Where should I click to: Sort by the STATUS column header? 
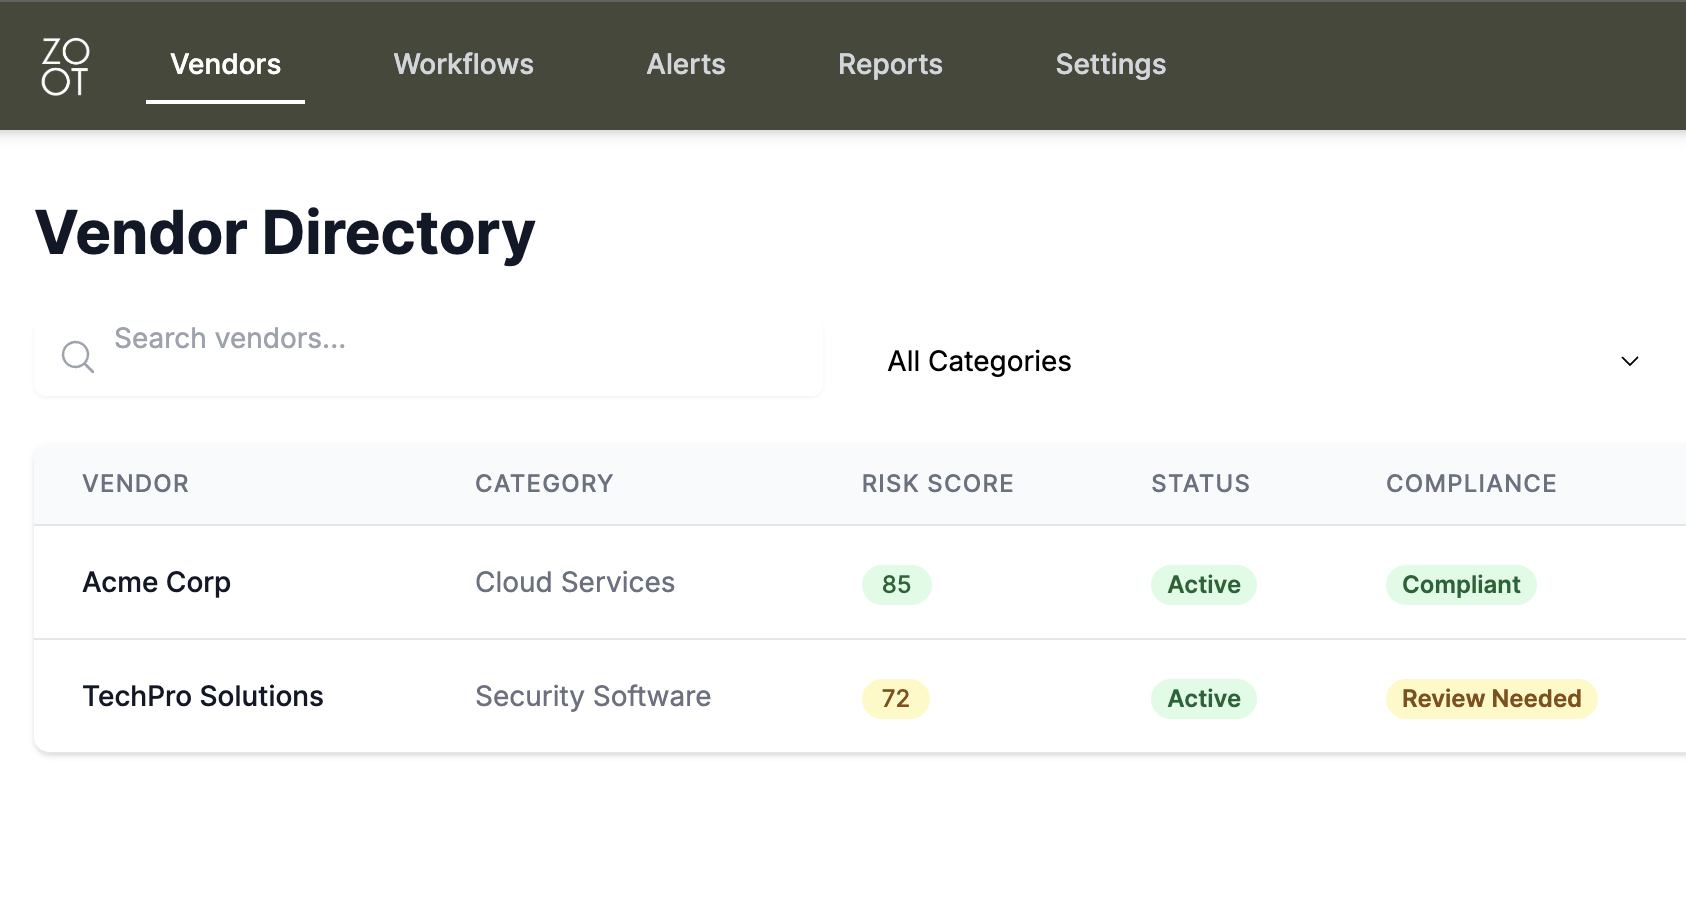coord(1201,484)
